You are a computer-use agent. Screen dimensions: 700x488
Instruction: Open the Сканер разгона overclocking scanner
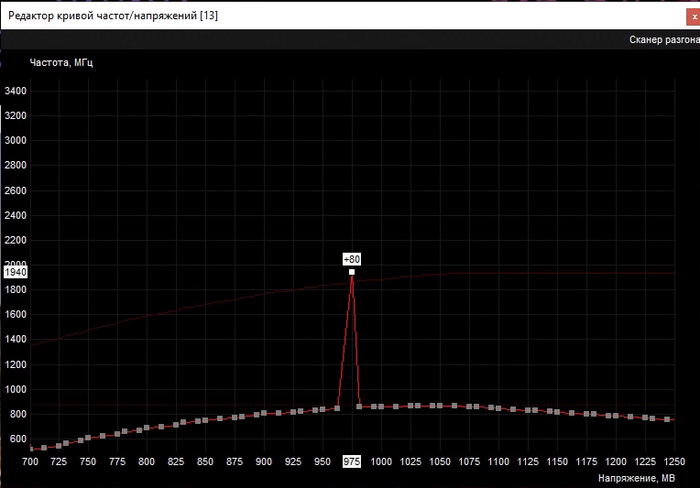tap(663, 40)
